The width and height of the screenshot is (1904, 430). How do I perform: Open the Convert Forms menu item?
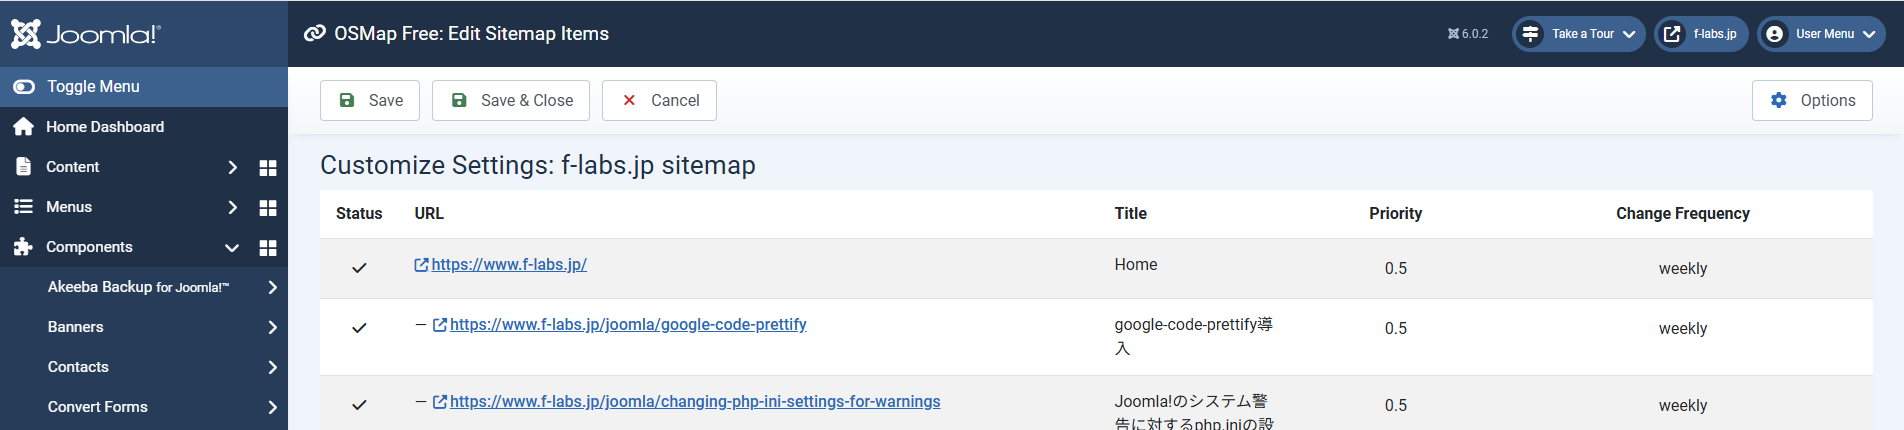coord(98,407)
